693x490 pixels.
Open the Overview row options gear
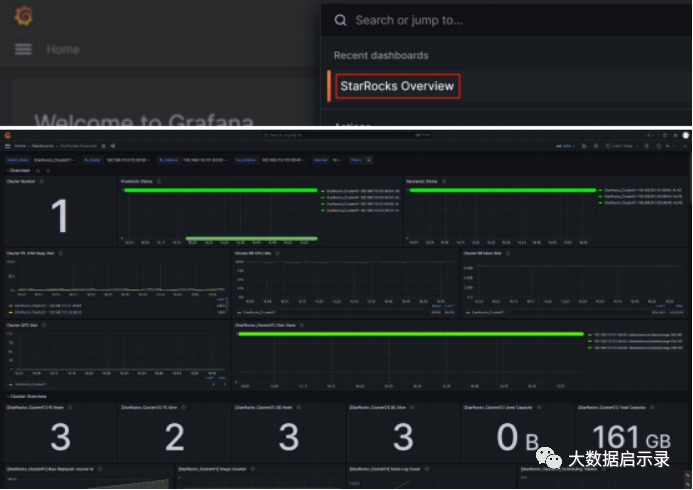tap(38, 171)
